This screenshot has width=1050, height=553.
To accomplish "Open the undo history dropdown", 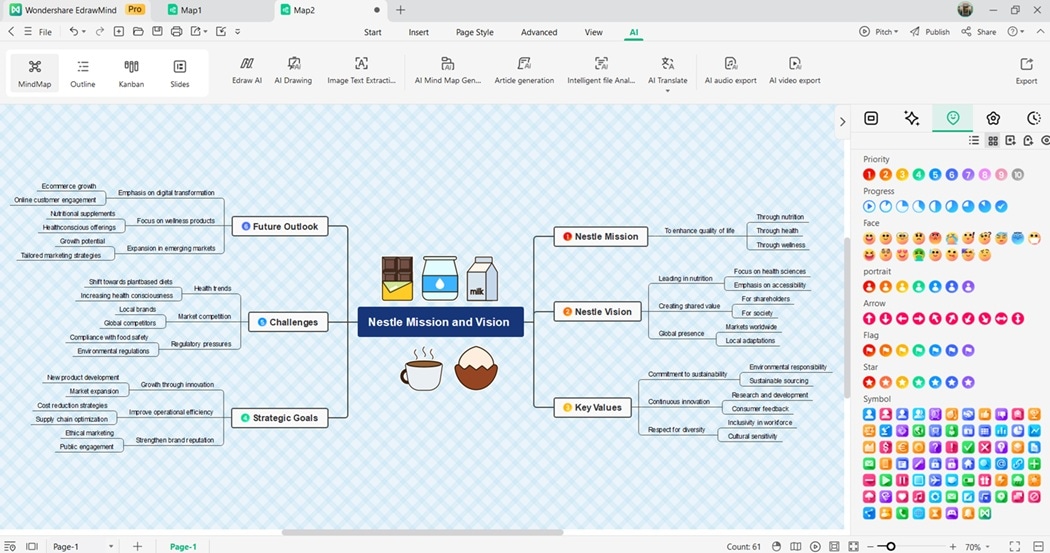I will click(84, 31).
